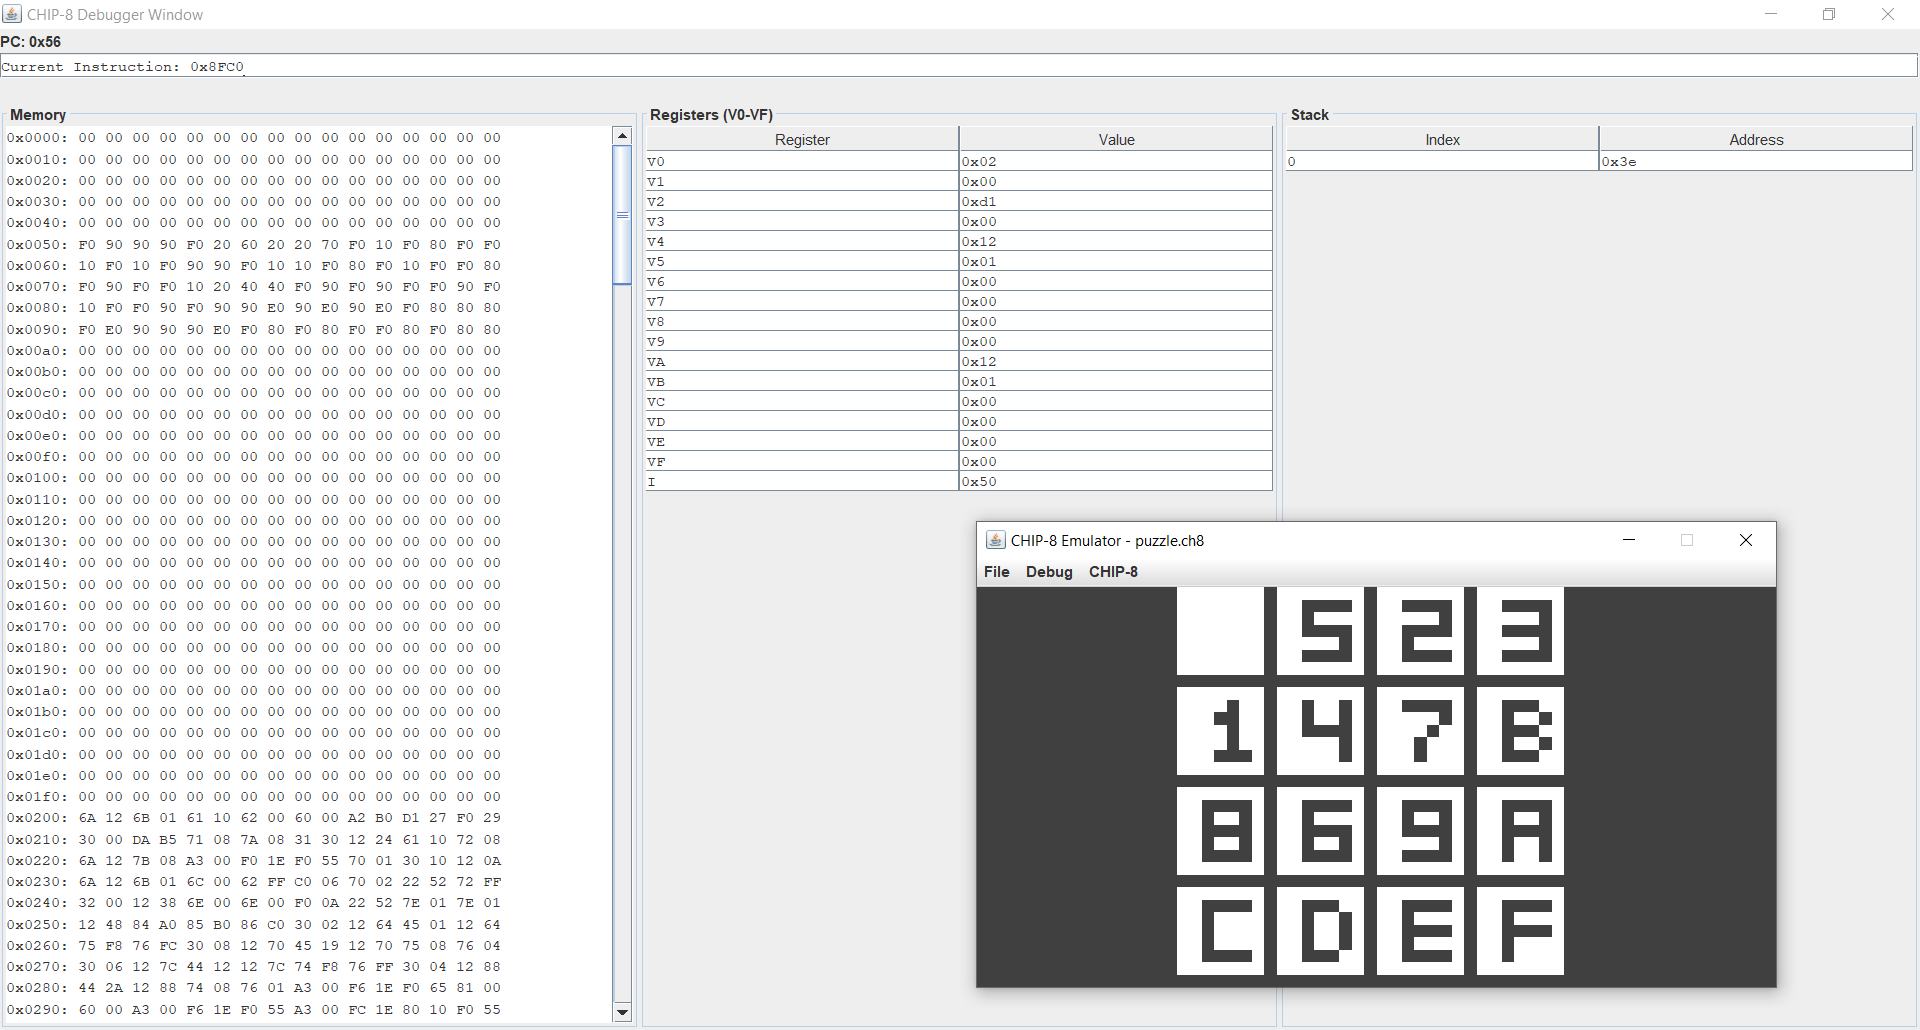Click memory row address 0x0100
The width and height of the screenshot is (1920, 1030).
pyautogui.click(x=37, y=478)
